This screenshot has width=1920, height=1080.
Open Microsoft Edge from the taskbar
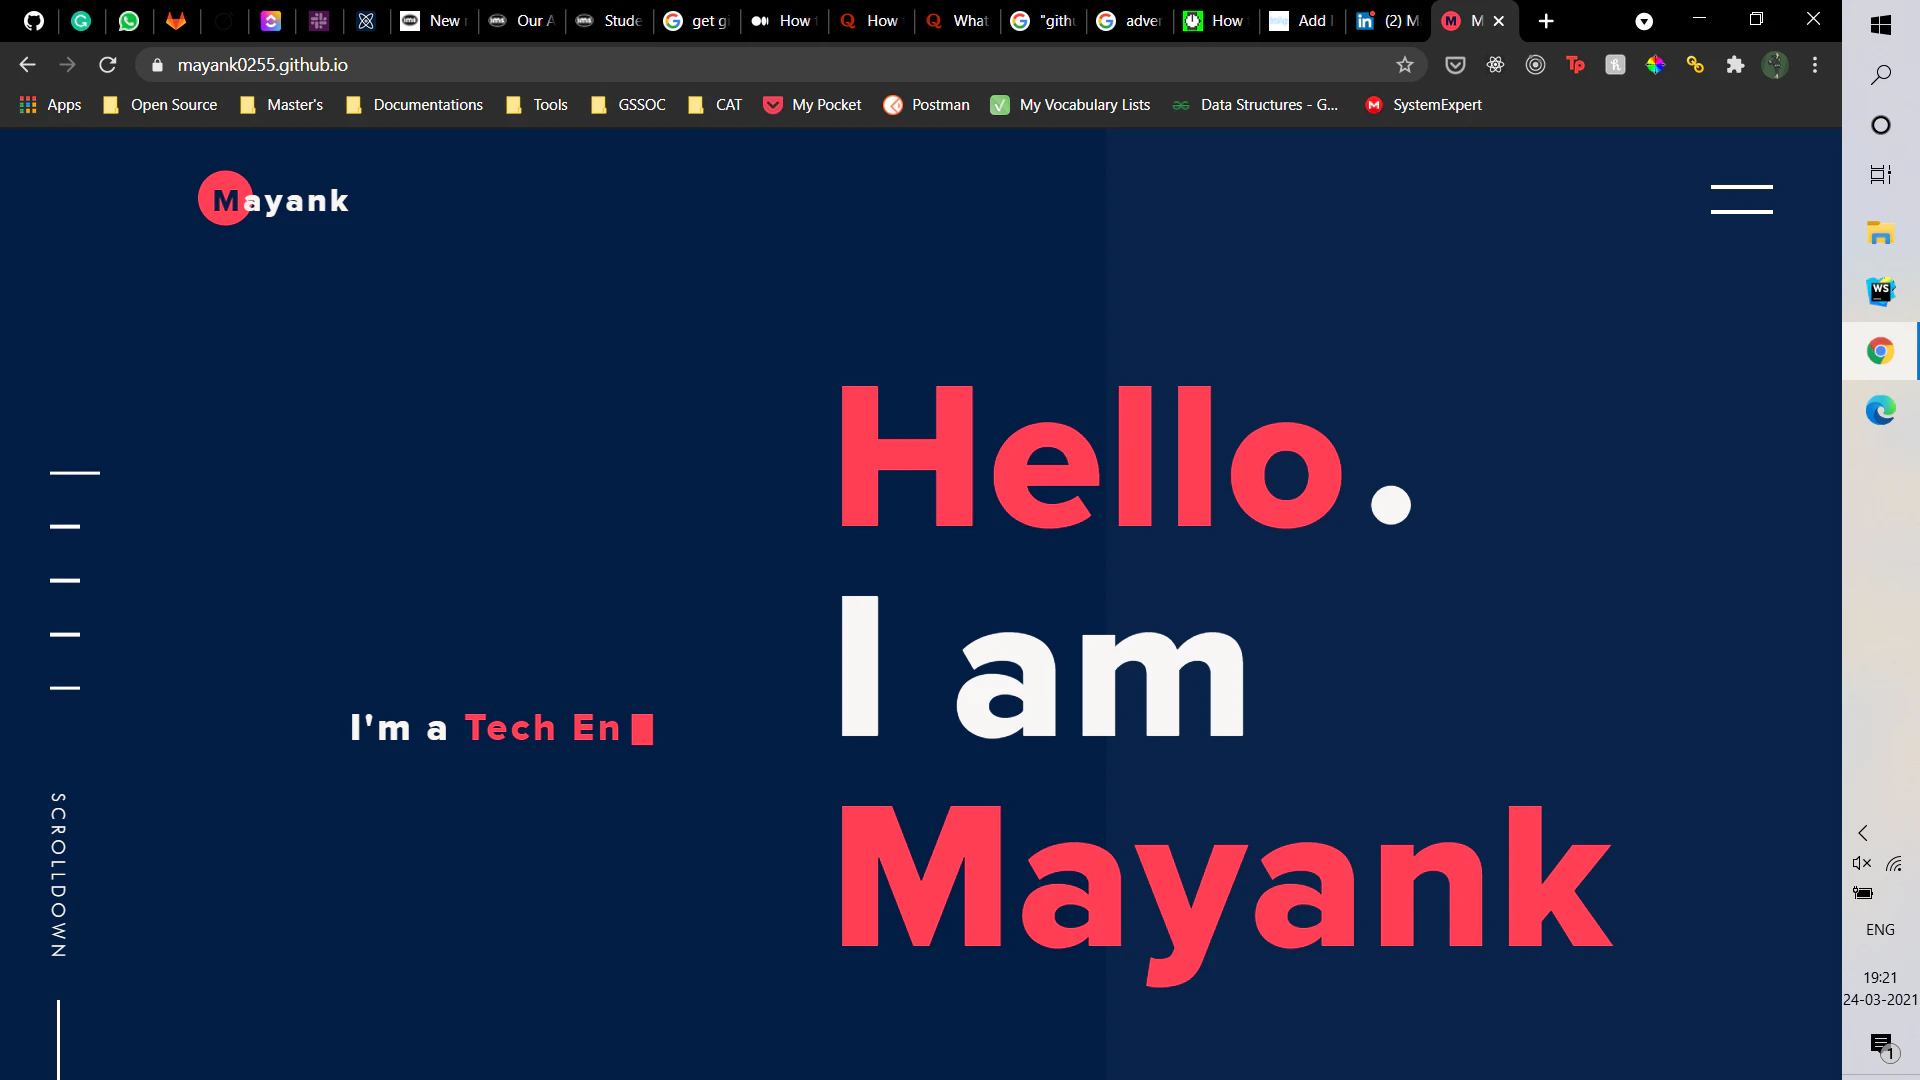tap(1880, 411)
